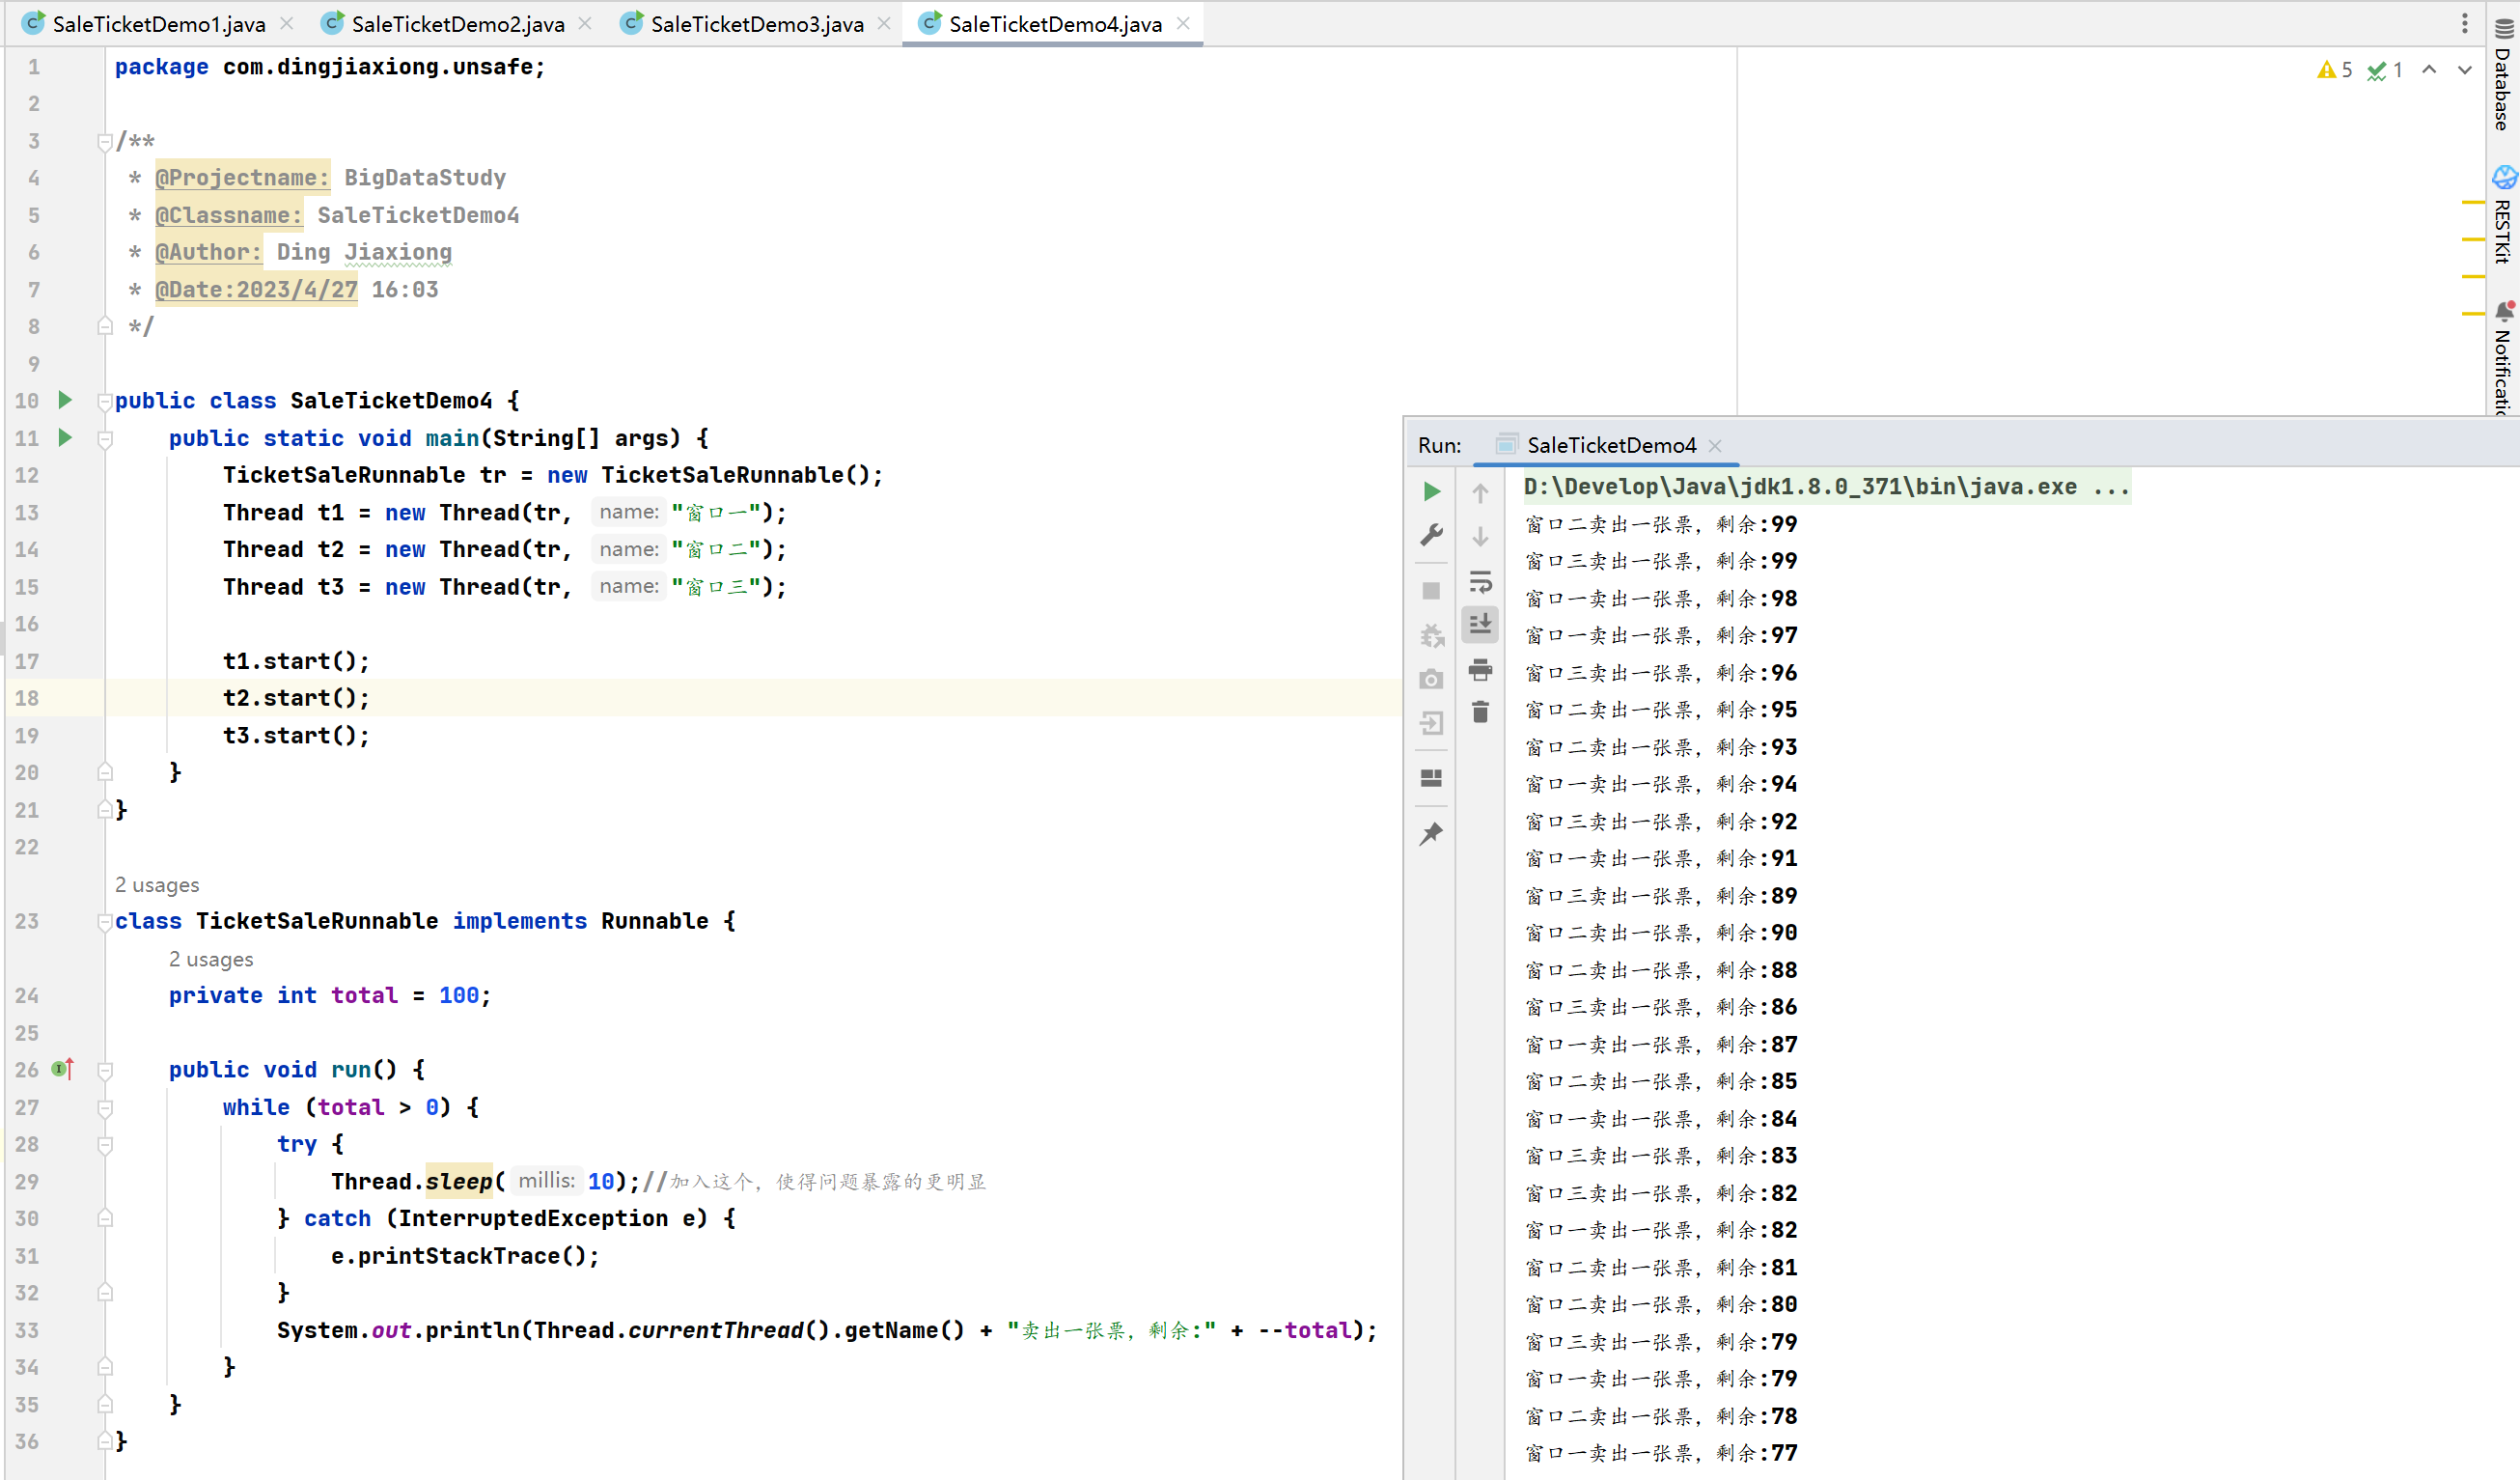Click the fold end marker at line 8

105,326
